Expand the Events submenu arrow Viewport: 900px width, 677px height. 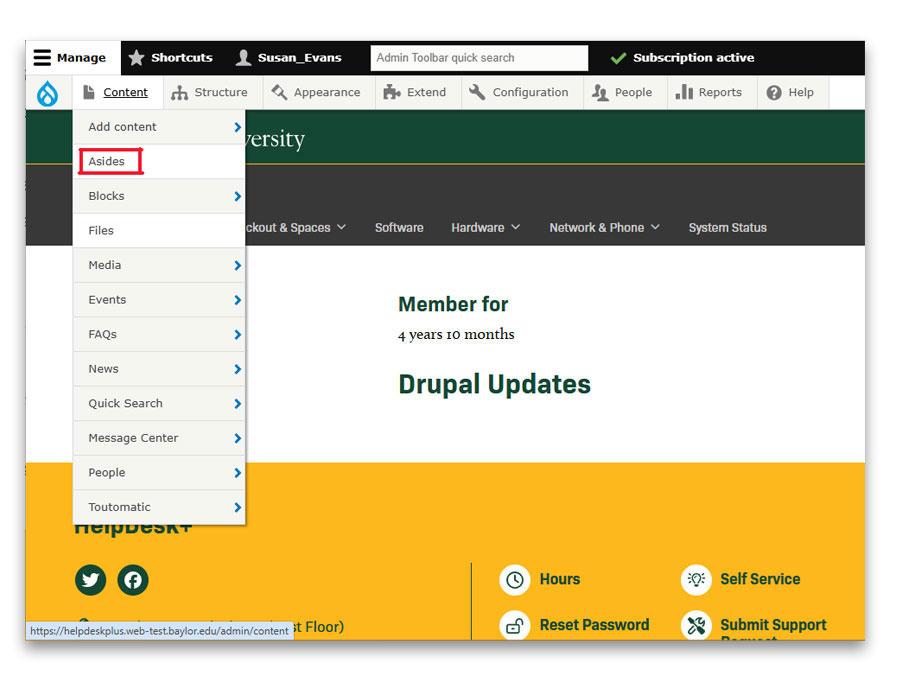238,300
